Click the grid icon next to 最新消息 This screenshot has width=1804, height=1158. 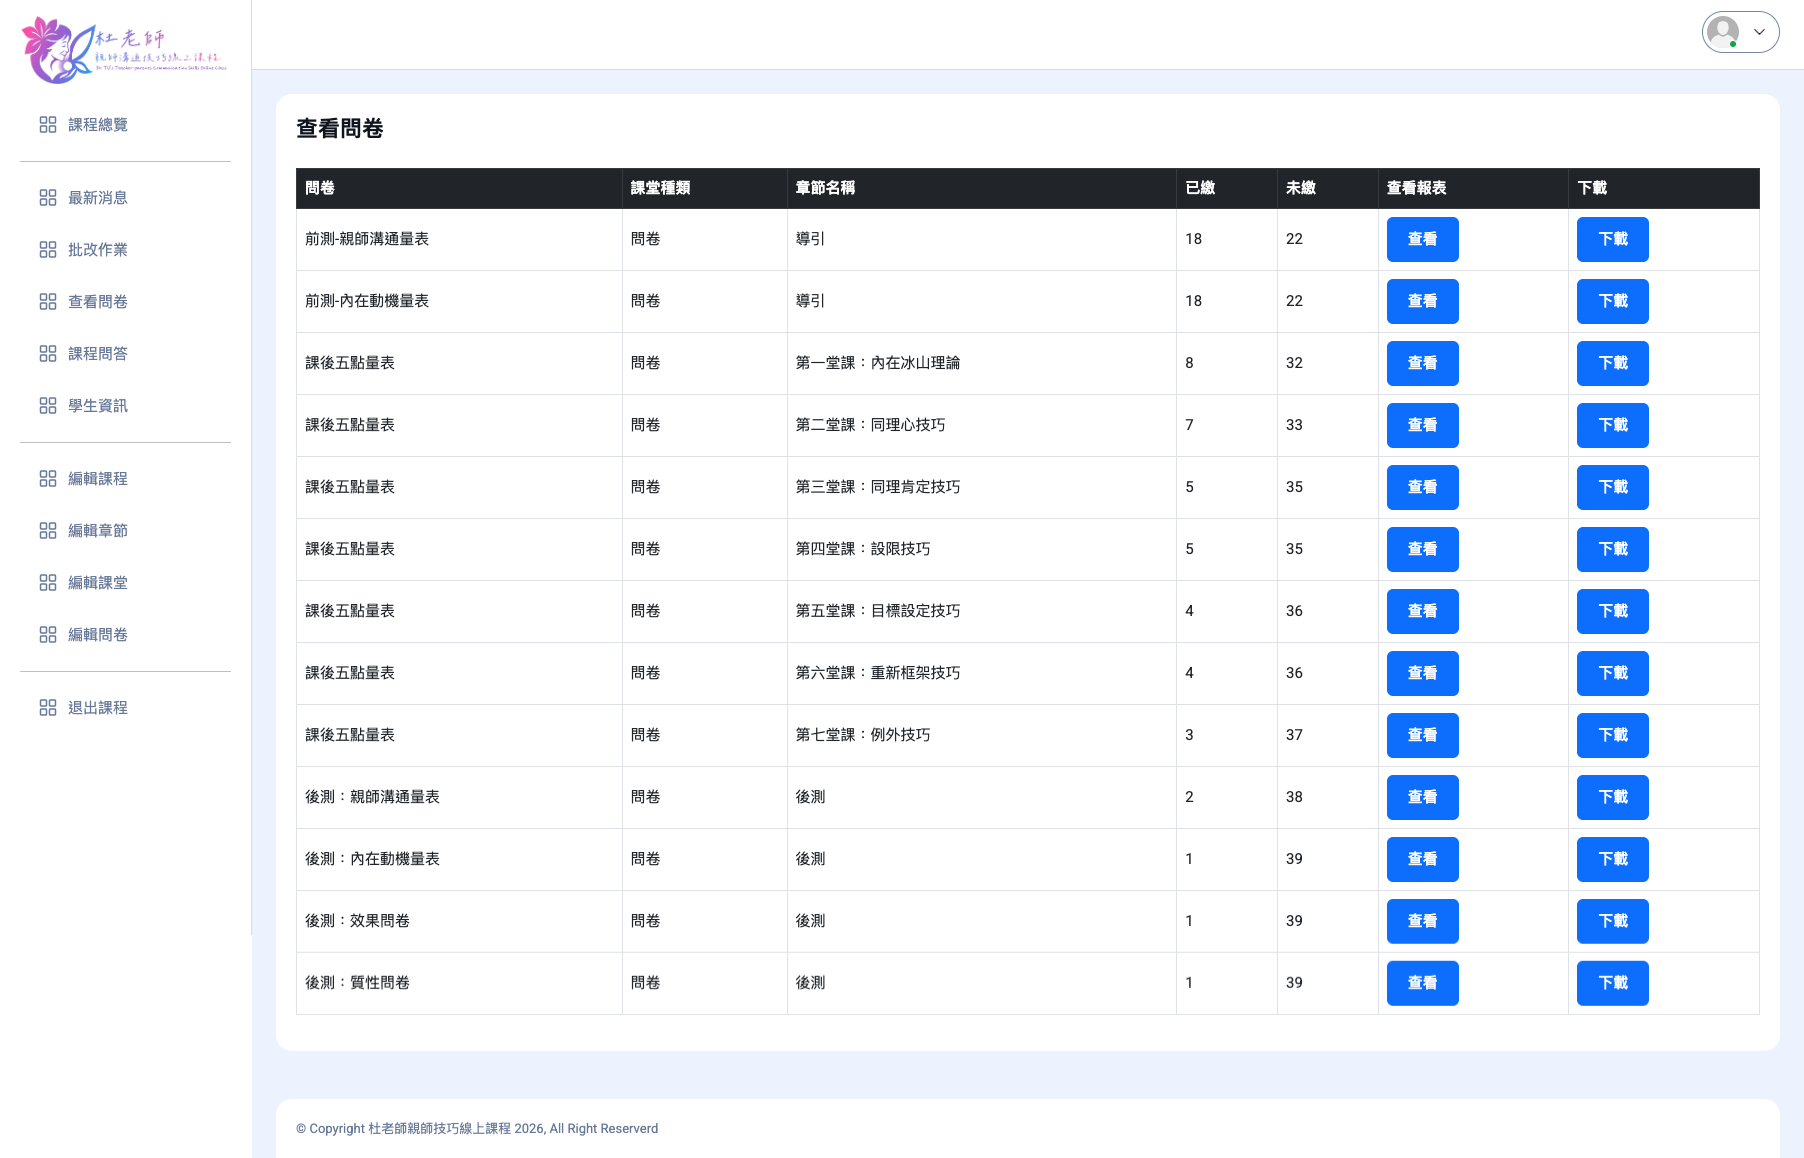pos(48,198)
